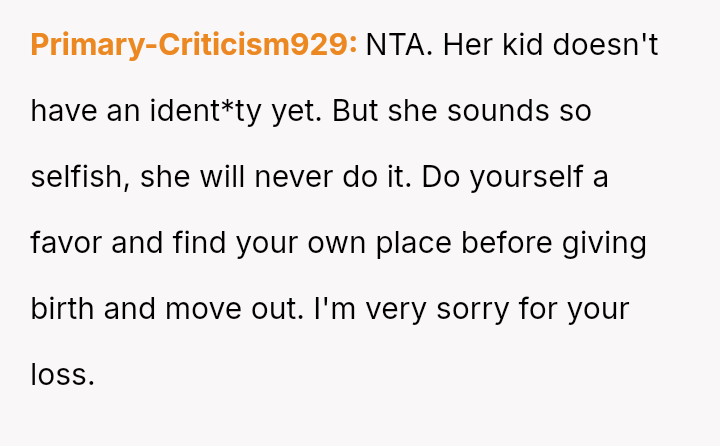This screenshot has width=720, height=446.
Task: Open the Primary-Criticism929 user profile link
Action: [x=193, y=44]
